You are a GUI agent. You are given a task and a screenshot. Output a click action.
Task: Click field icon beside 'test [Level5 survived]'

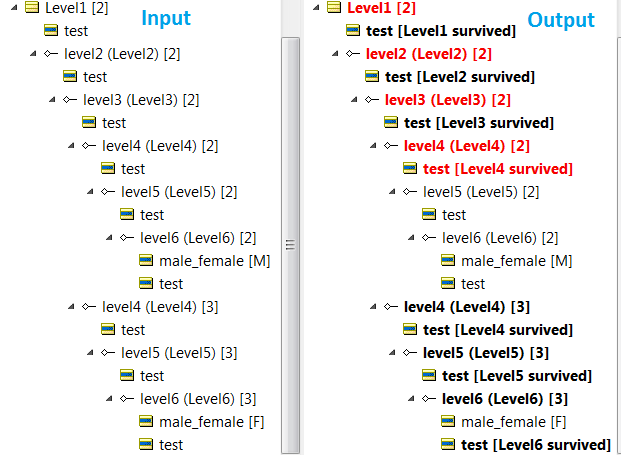(429, 375)
